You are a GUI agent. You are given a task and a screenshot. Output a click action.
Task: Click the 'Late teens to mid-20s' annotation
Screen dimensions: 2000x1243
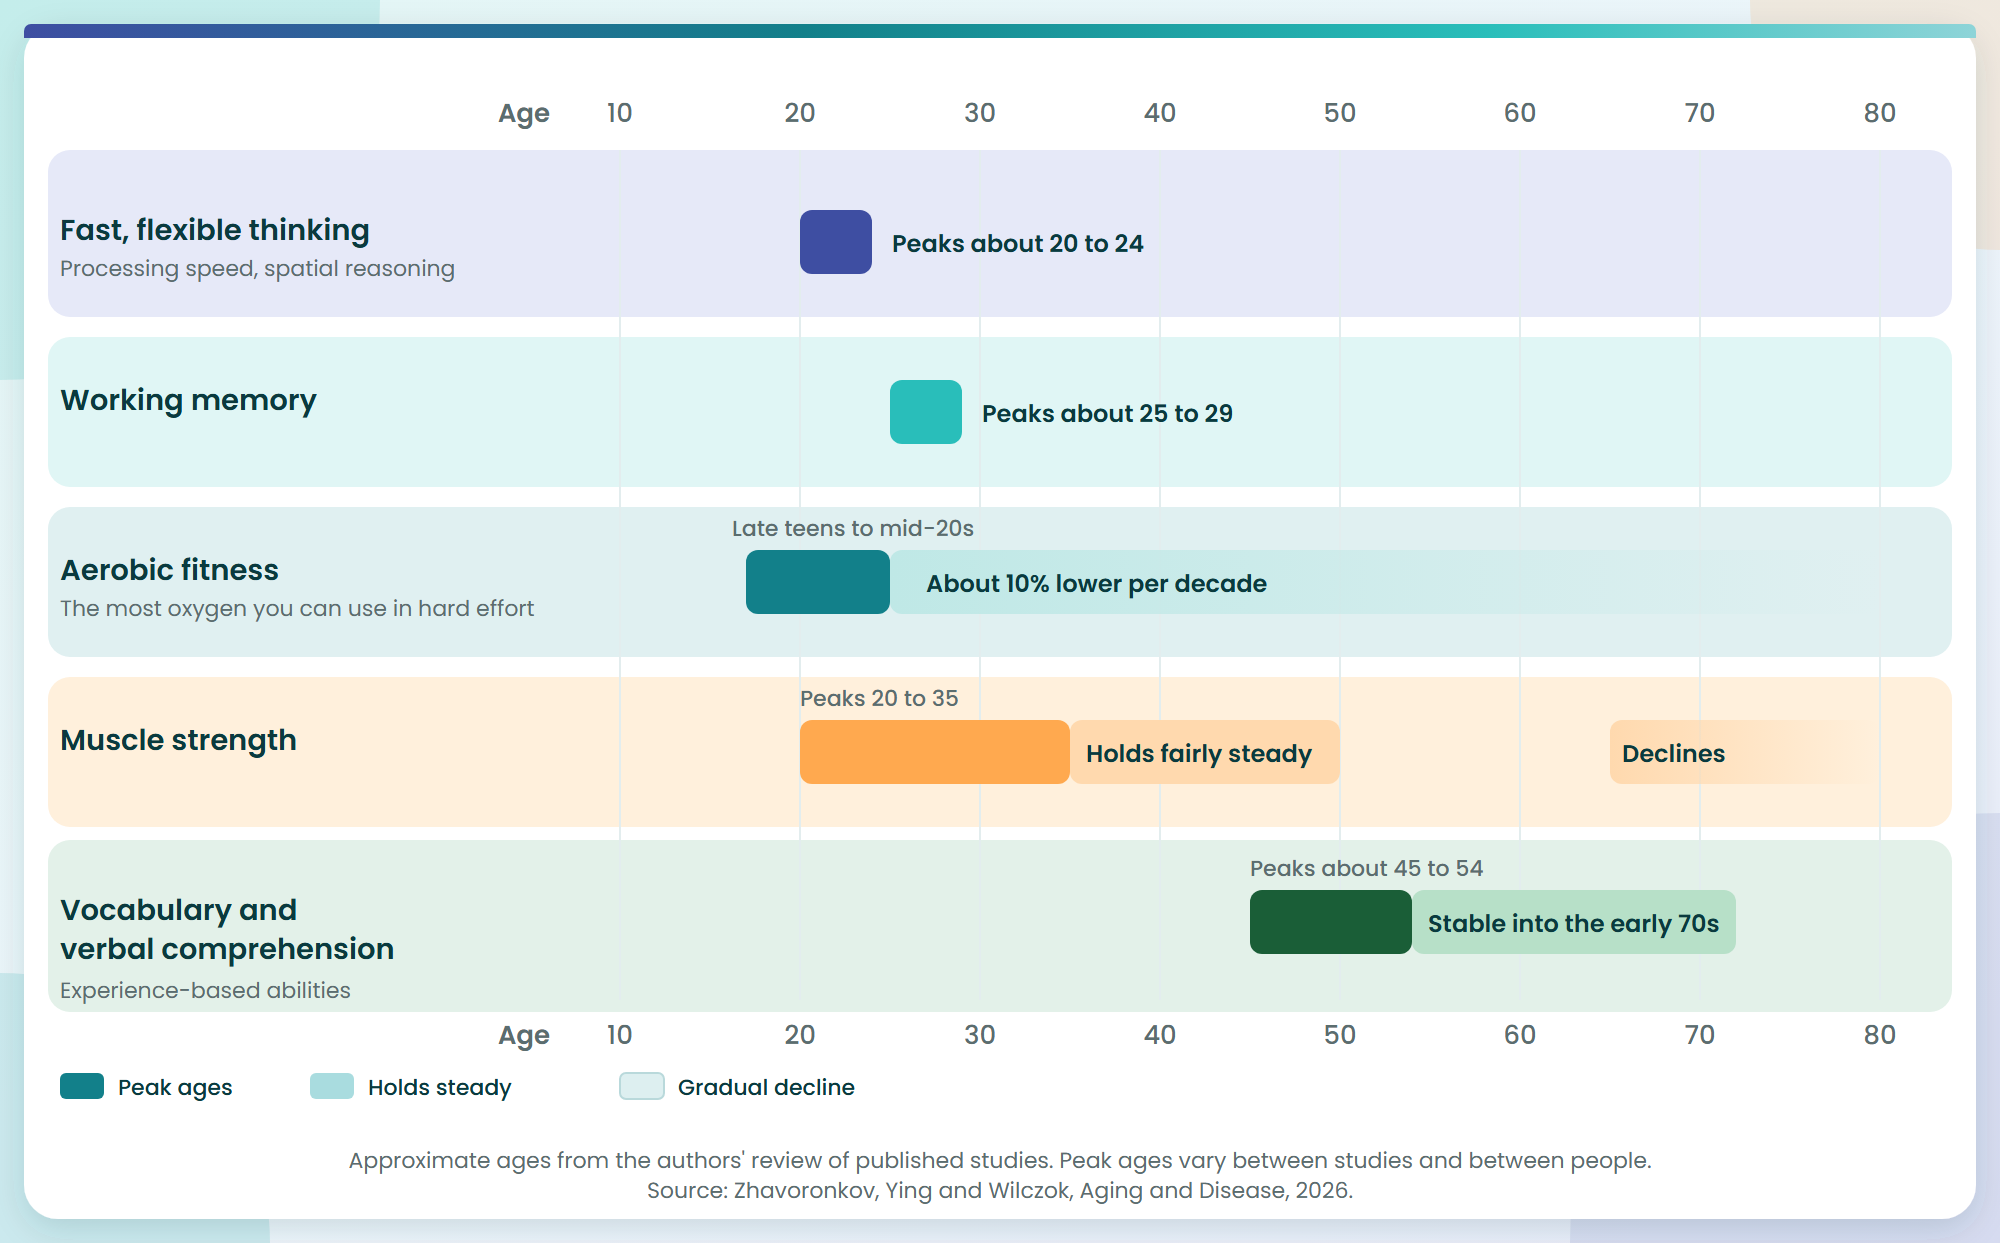(x=853, y=528)
